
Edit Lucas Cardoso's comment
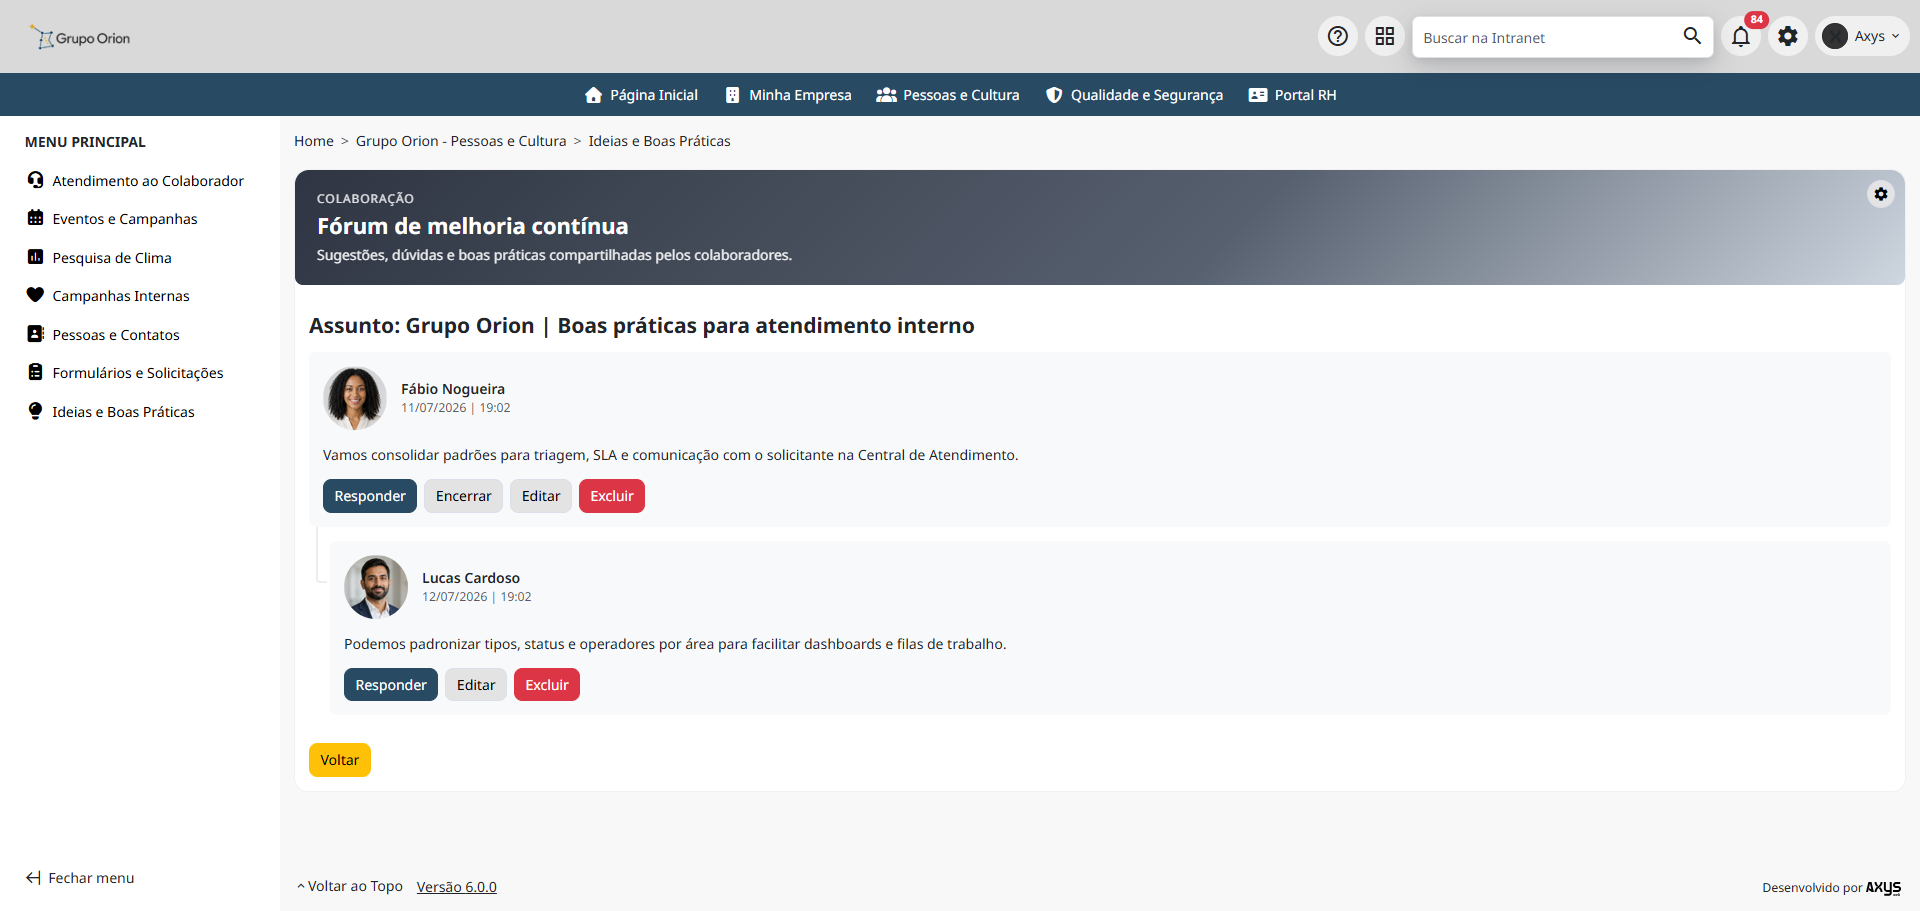476,685
